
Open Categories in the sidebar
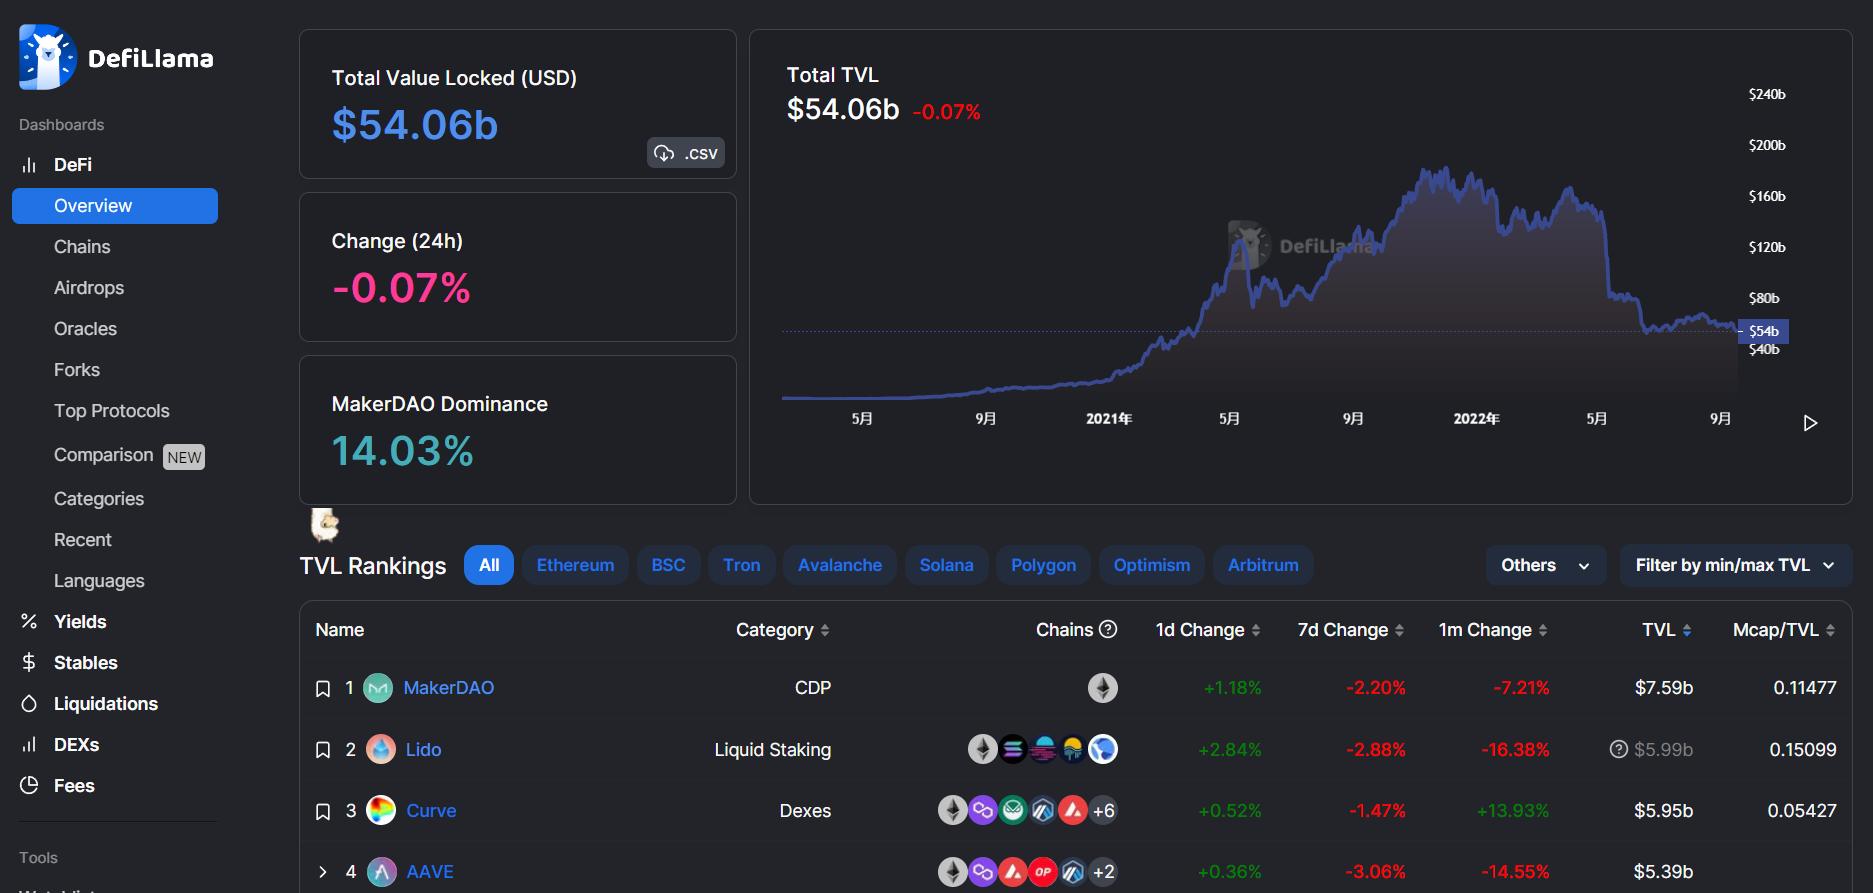point(99,499)
